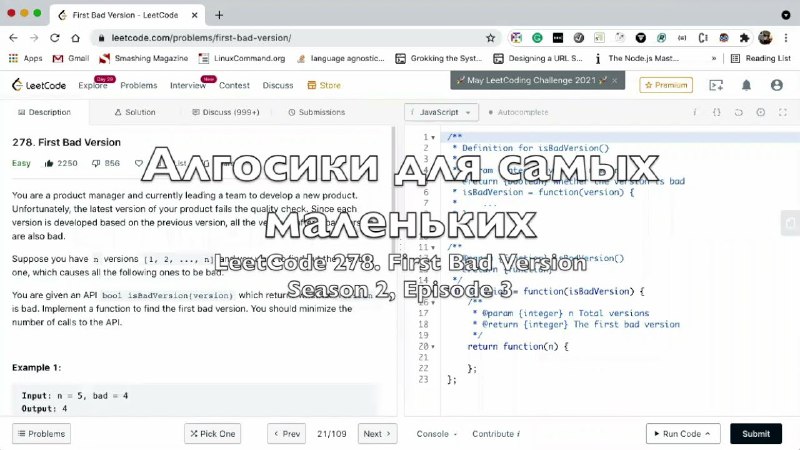Screen dimensions: 800x450
Task: Click the thumbs up like icon
Action: (49, 163)
